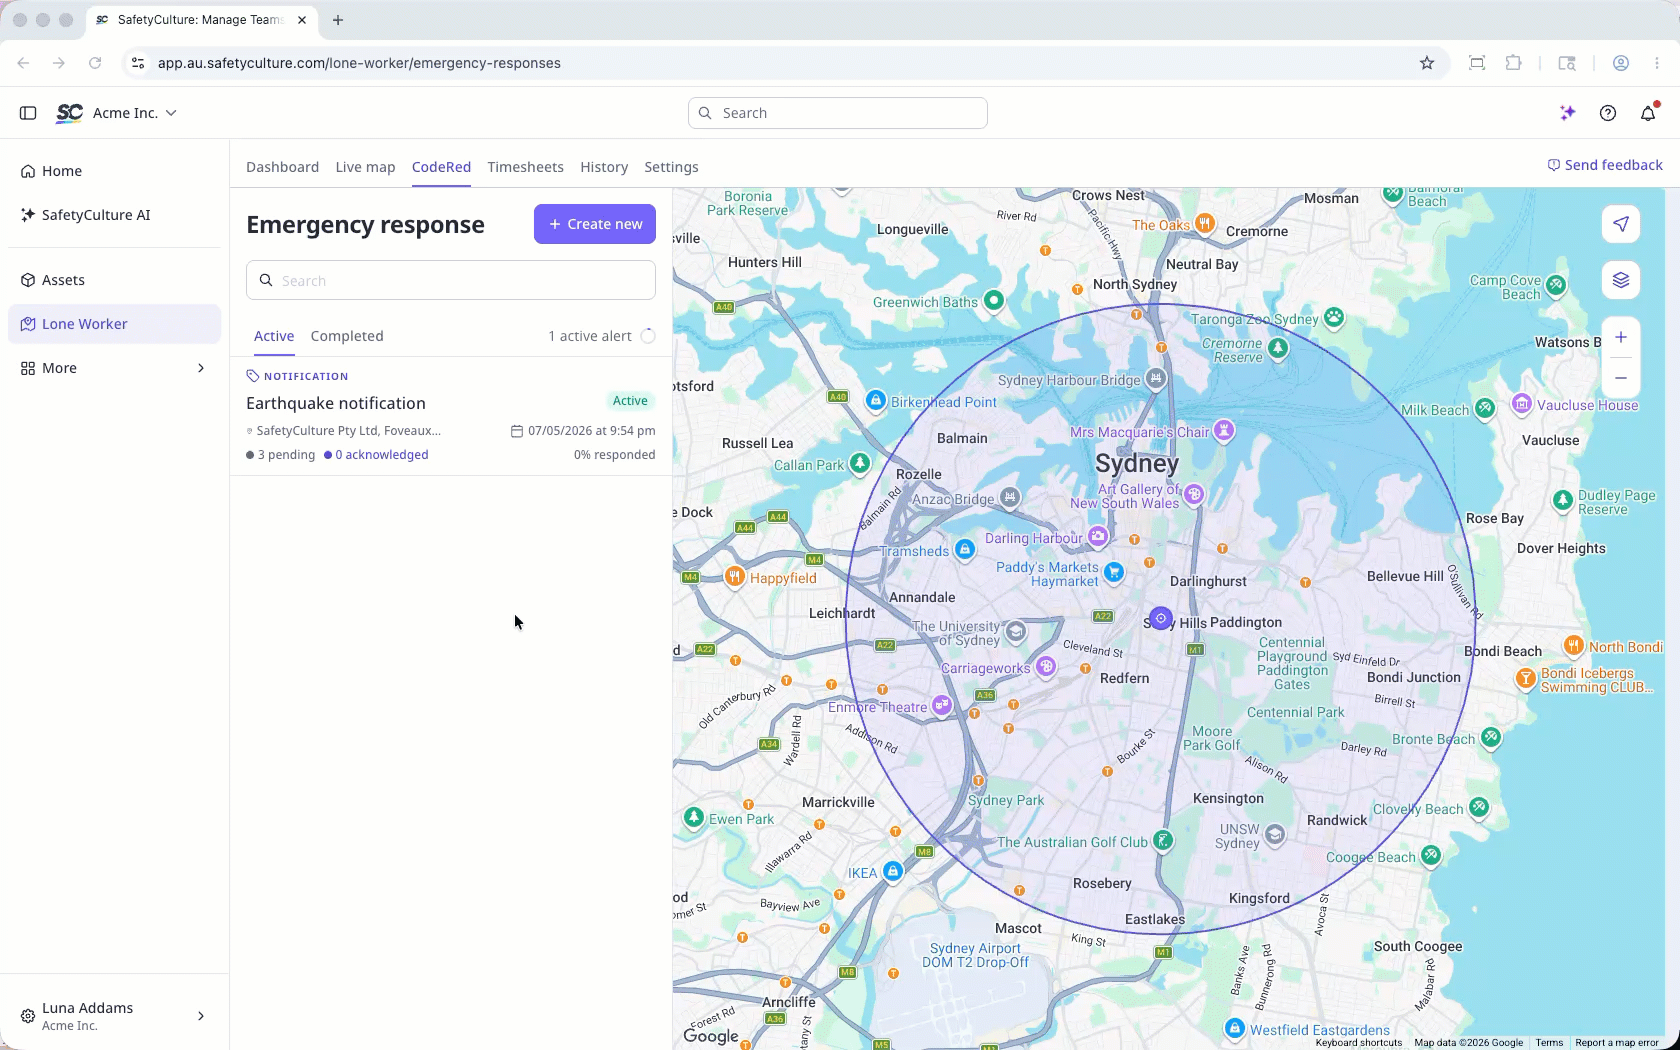Open the Lone Worker Settings tab
The height and width of the screenshot is (1050, 1680).
point(671,167)
